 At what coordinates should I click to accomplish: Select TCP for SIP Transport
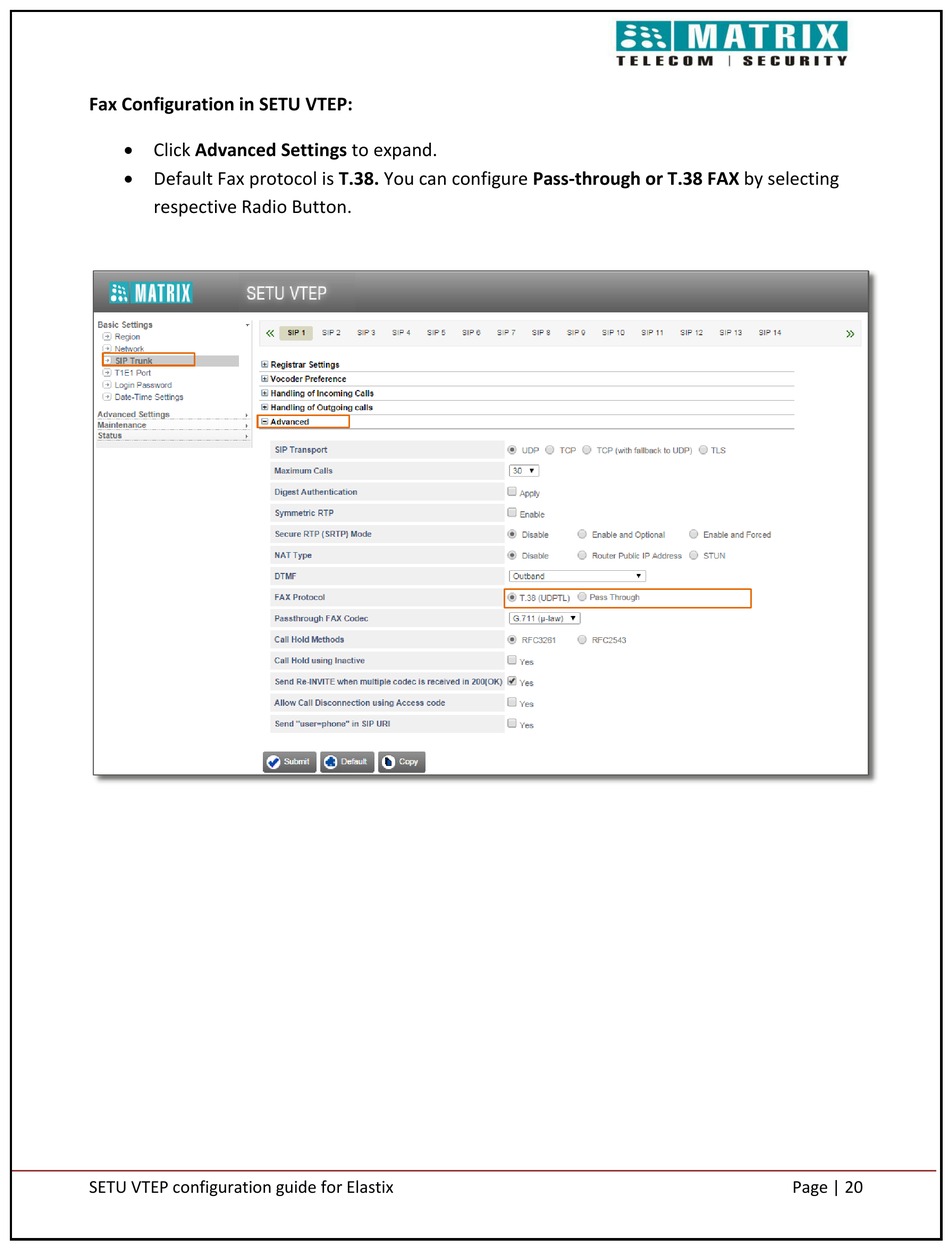coord(550,450)
